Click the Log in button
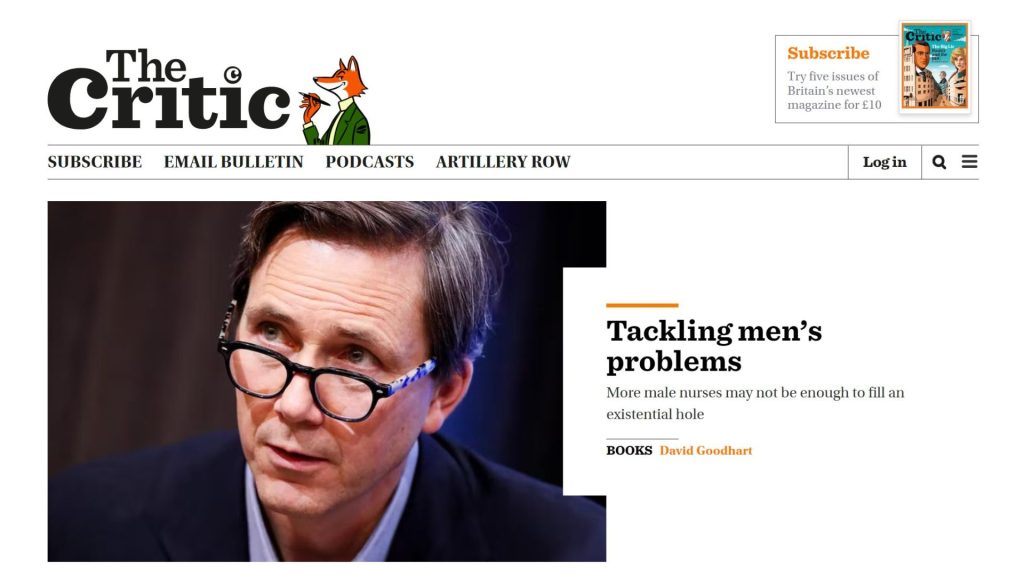The width and height of the screenshot is (1024, 585). (x=885, y=162)
